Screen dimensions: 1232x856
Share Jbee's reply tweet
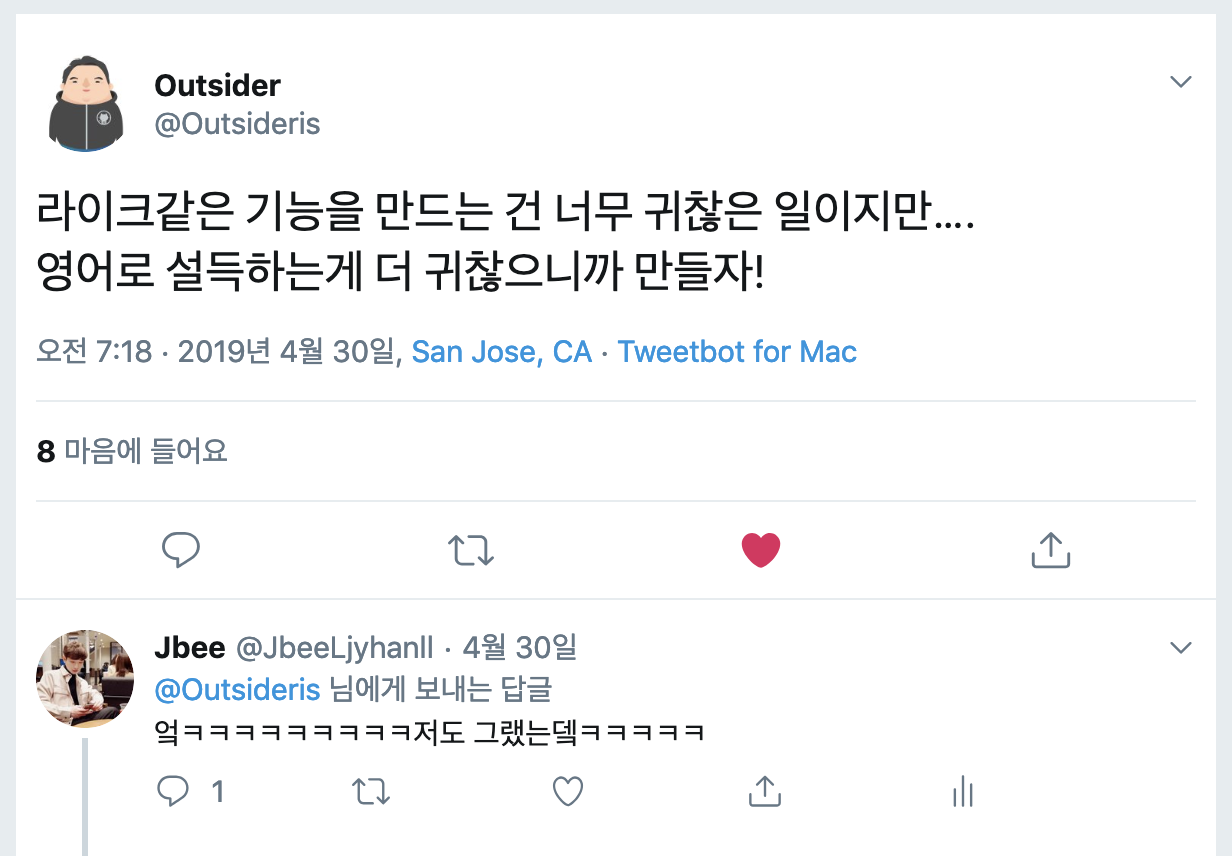click(764, 792)
